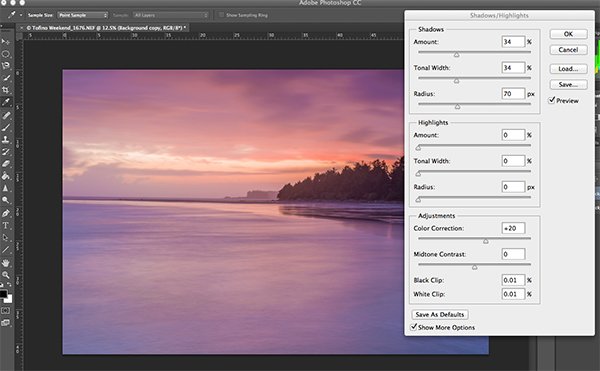Select the Pen tool
The width and height of the screenshot is (600, 371).
pos(5,213)
